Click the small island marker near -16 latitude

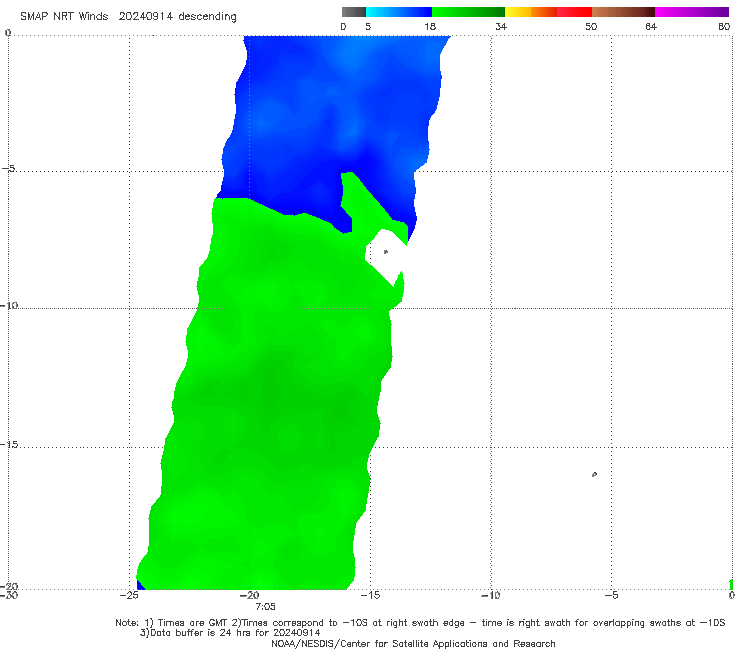[594, 474]
